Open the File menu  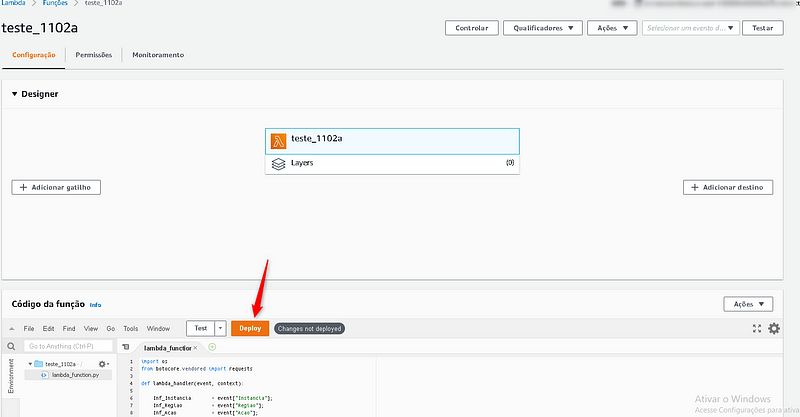tap(29, 329)
